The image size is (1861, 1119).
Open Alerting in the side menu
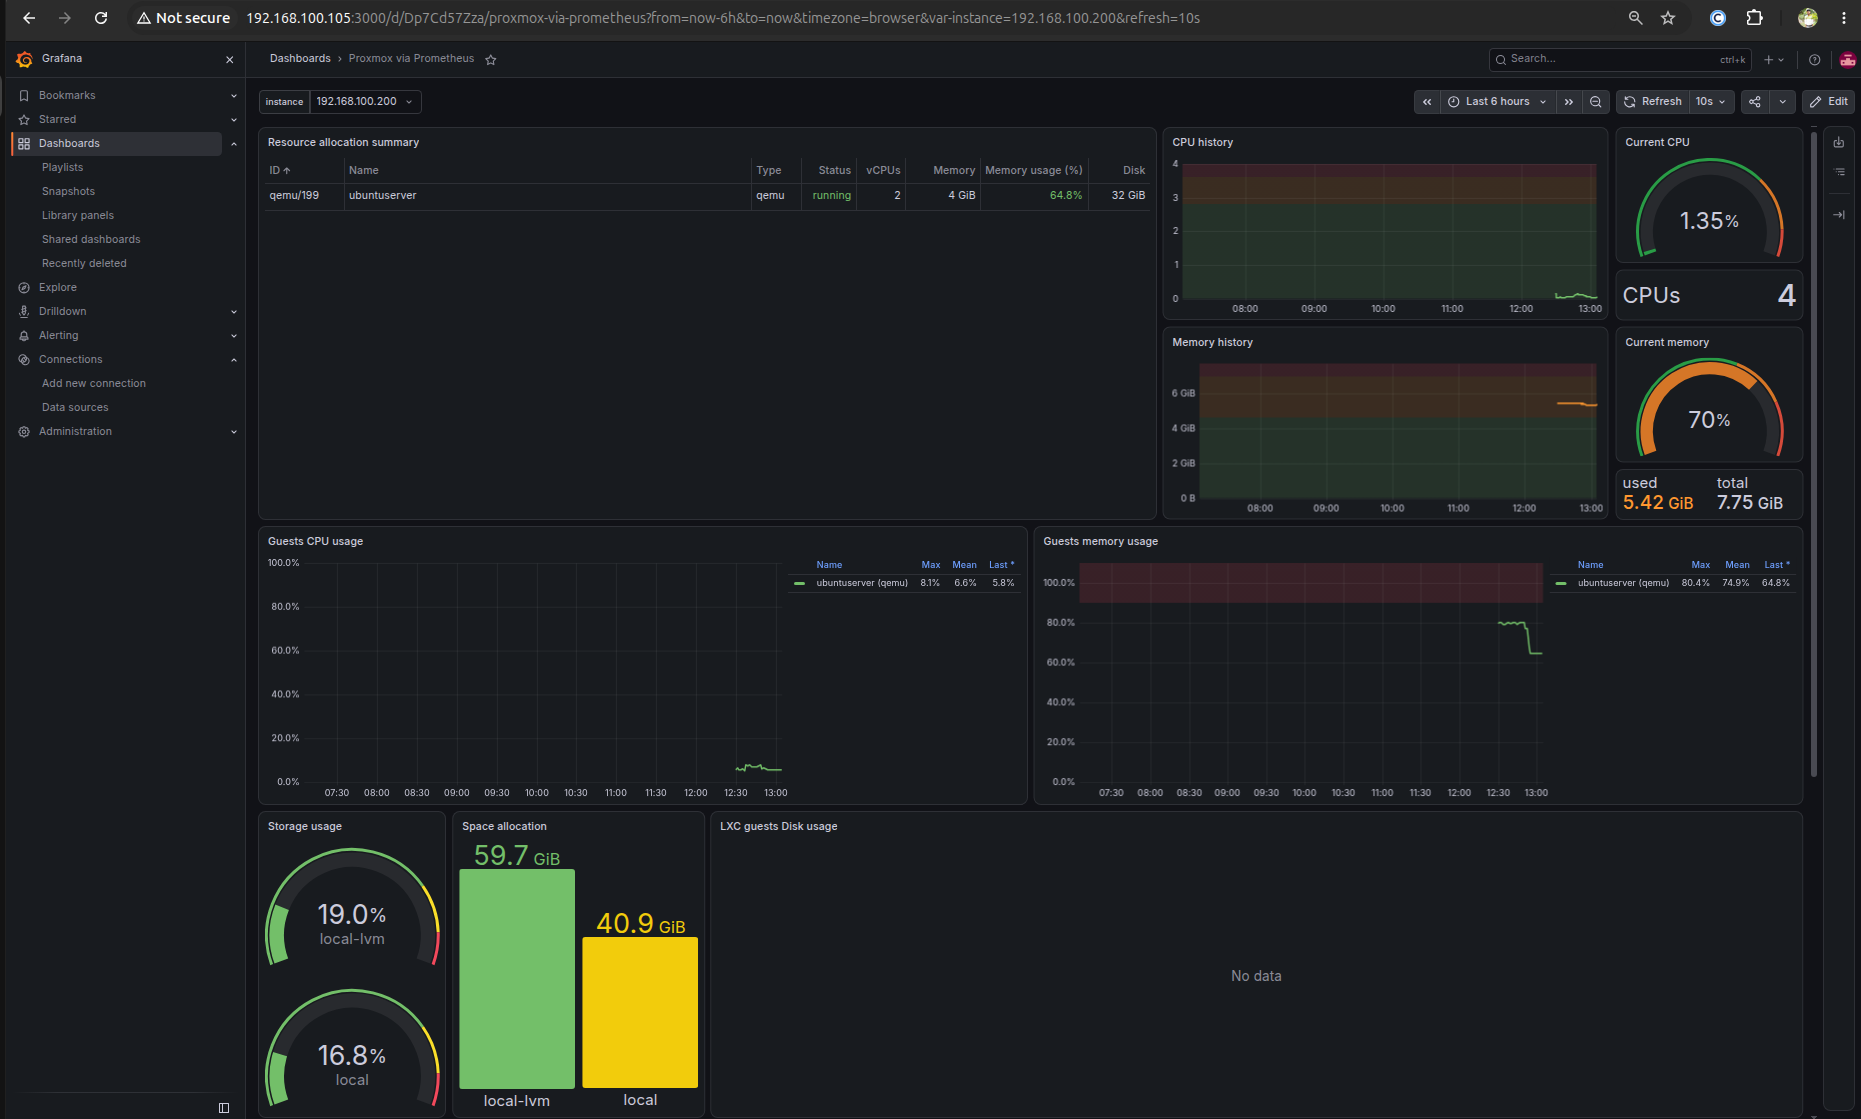(58, 336)
